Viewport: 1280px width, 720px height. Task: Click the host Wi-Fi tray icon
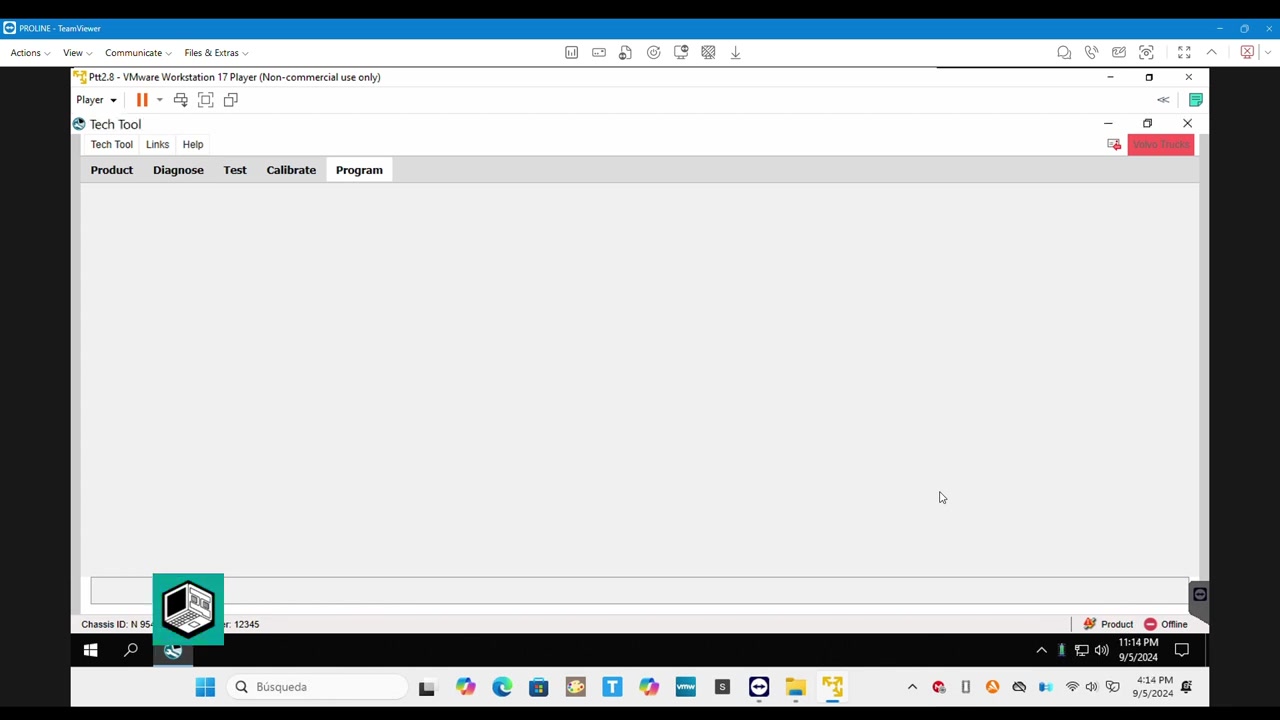1072,687
